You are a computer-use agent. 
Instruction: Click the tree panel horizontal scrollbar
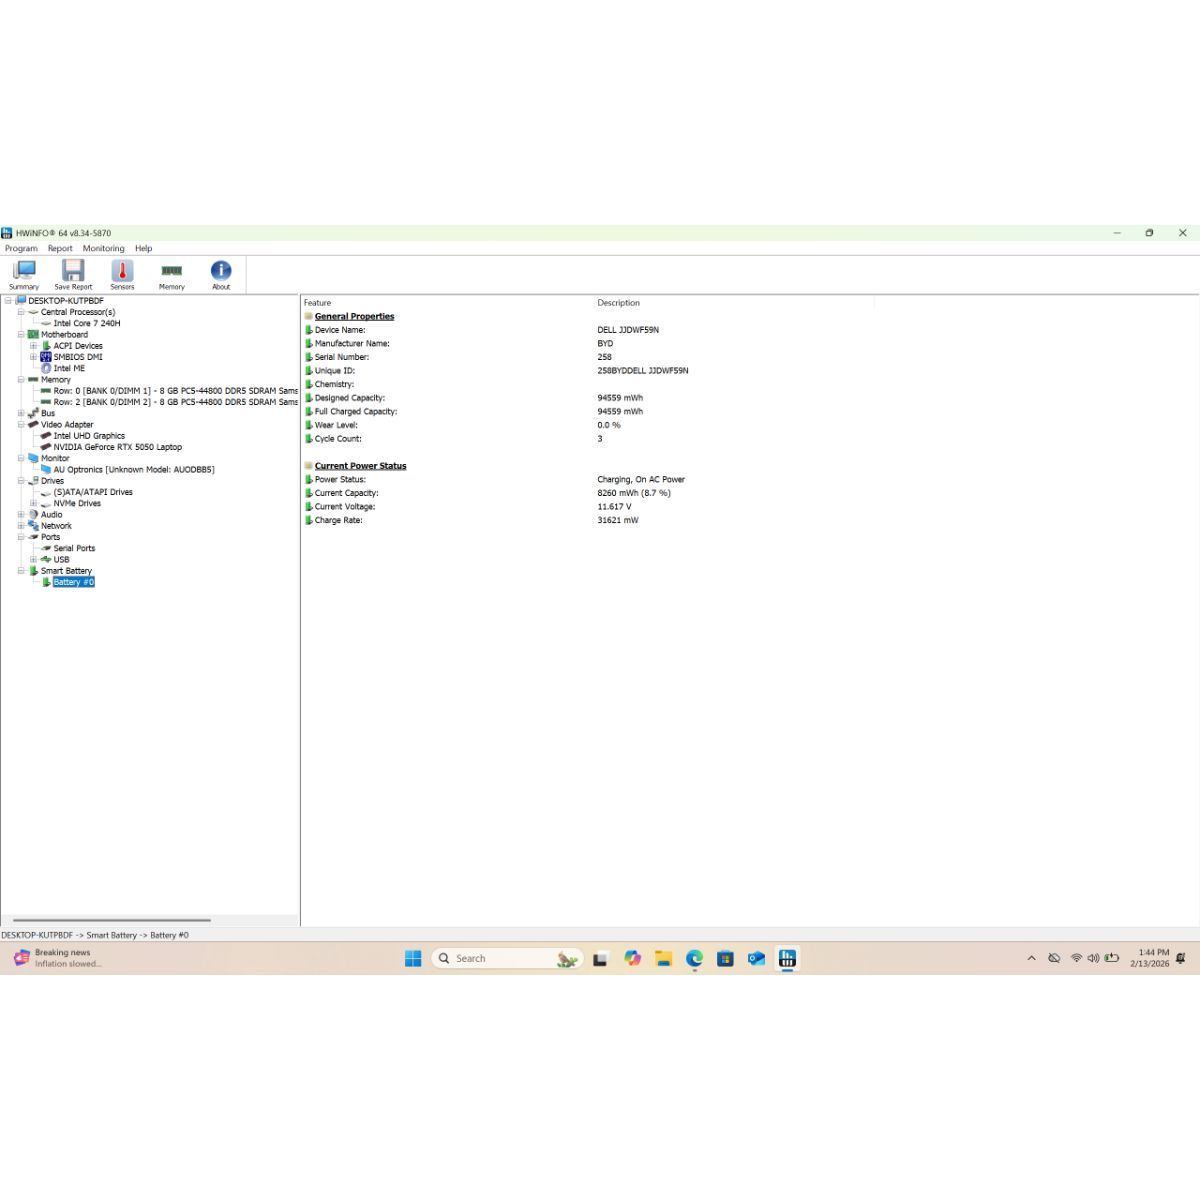(111, 920)
